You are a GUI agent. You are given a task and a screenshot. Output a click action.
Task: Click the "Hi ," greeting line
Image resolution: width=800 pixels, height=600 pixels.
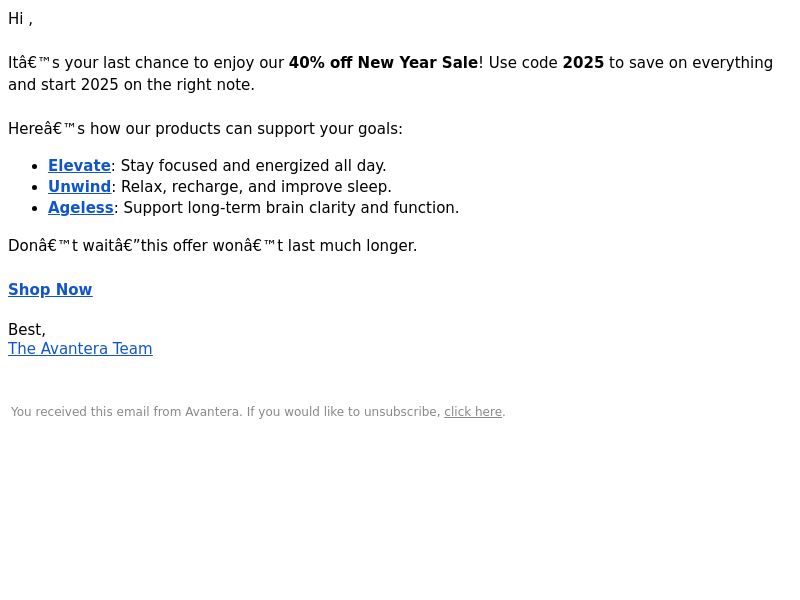coord(20,19)
